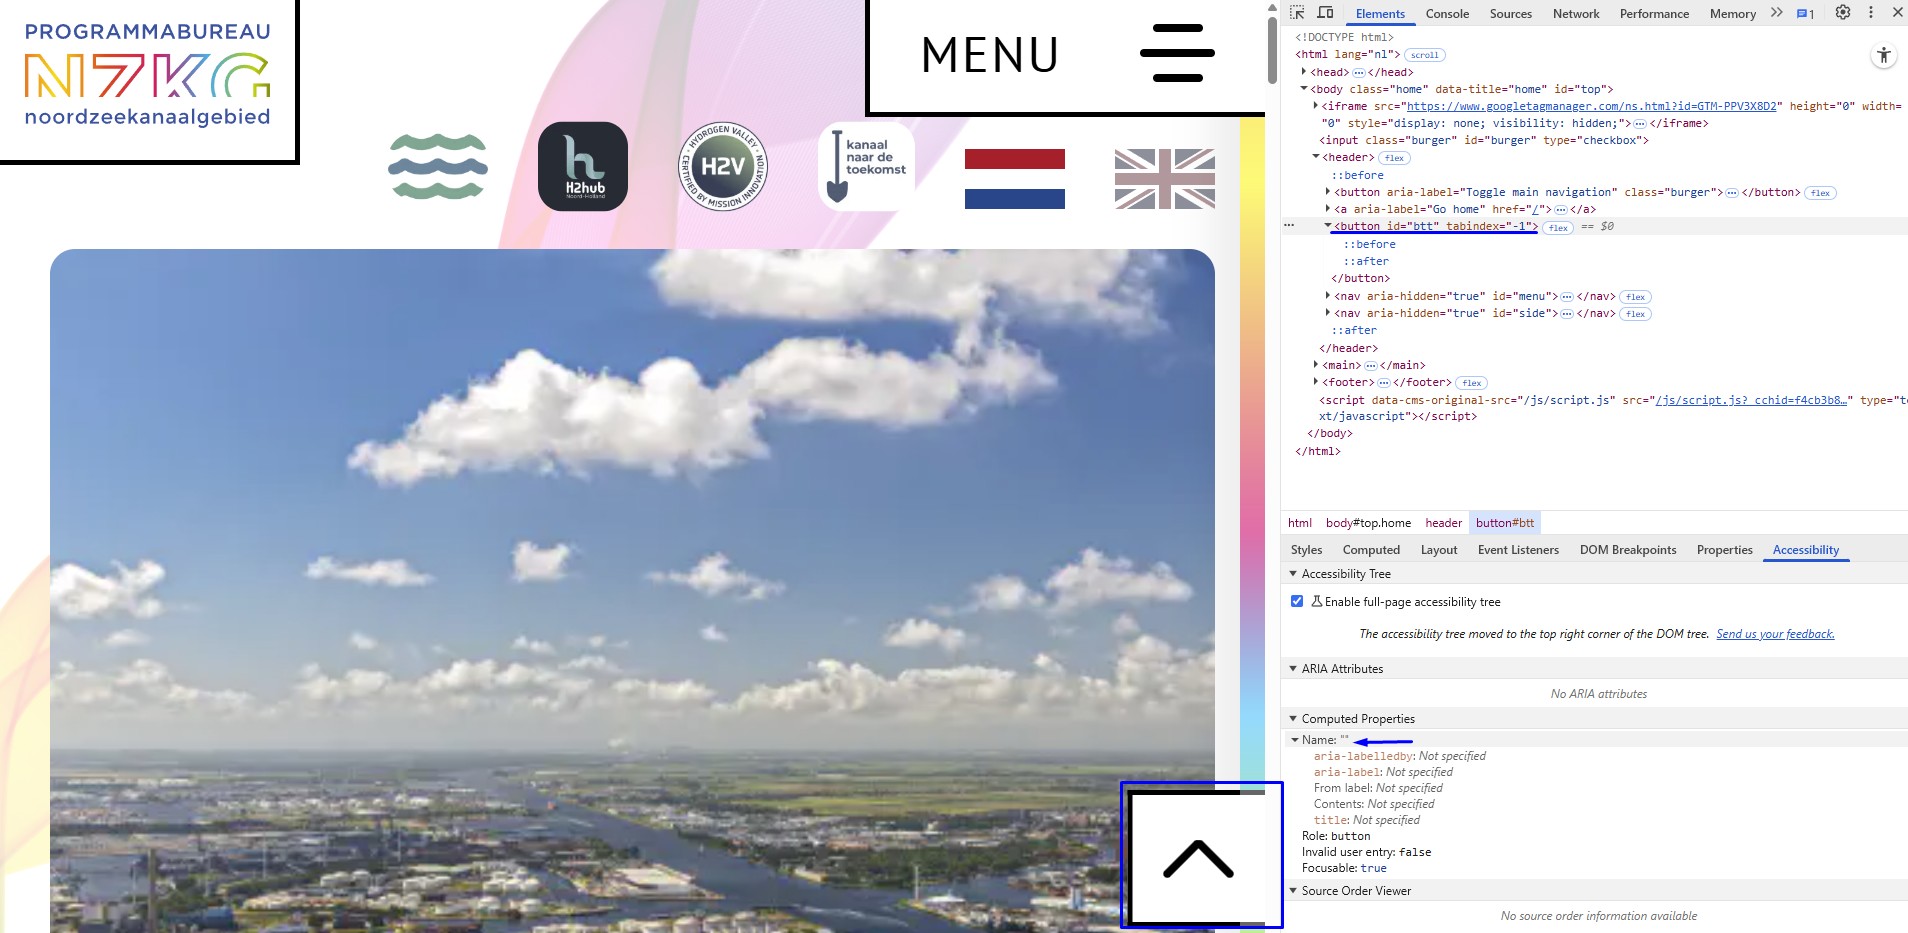Click the H2hub logo icon
The image size is (1908, 933).
point(583,167)
